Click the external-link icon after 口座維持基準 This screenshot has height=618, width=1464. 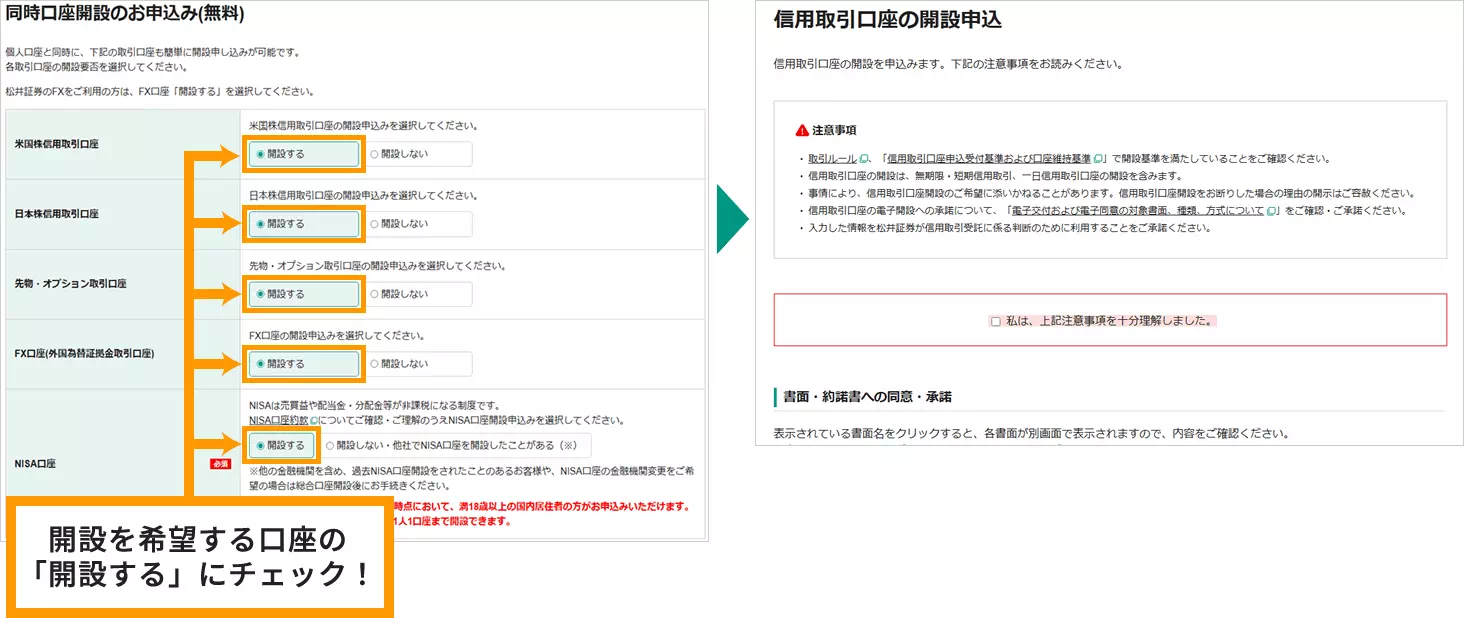1097,158
